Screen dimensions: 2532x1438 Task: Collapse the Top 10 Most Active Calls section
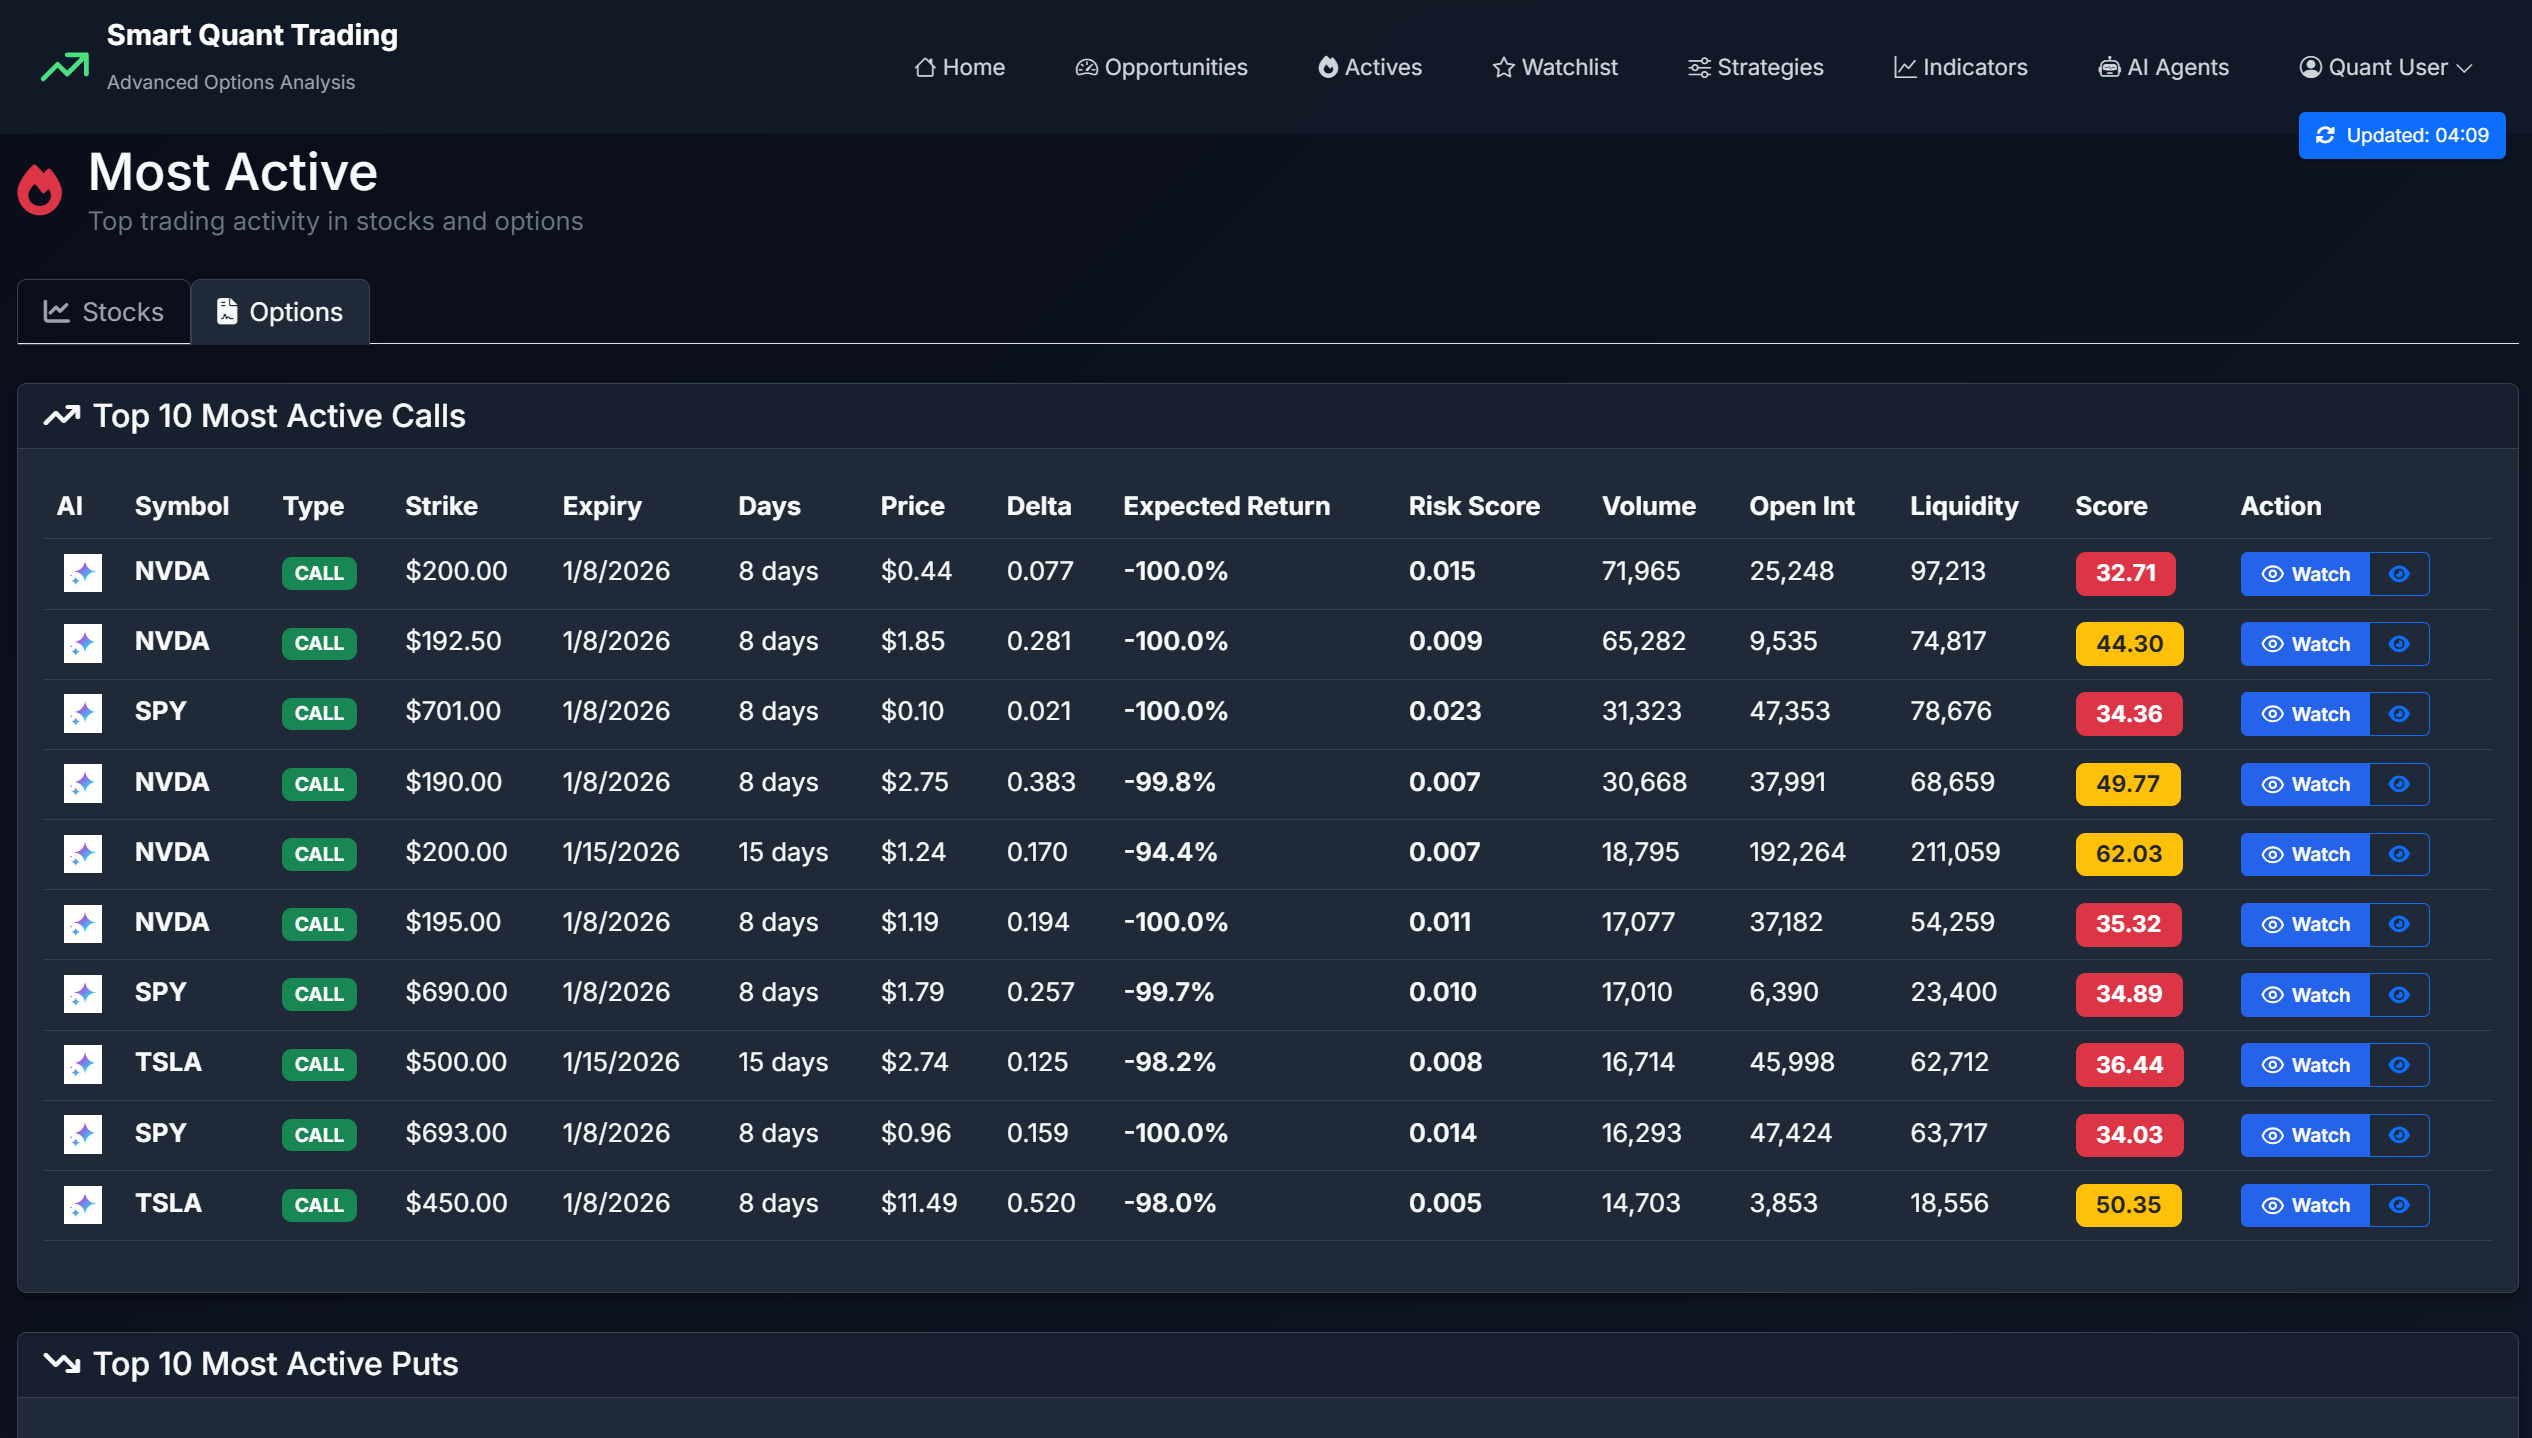tap(278, 415)
